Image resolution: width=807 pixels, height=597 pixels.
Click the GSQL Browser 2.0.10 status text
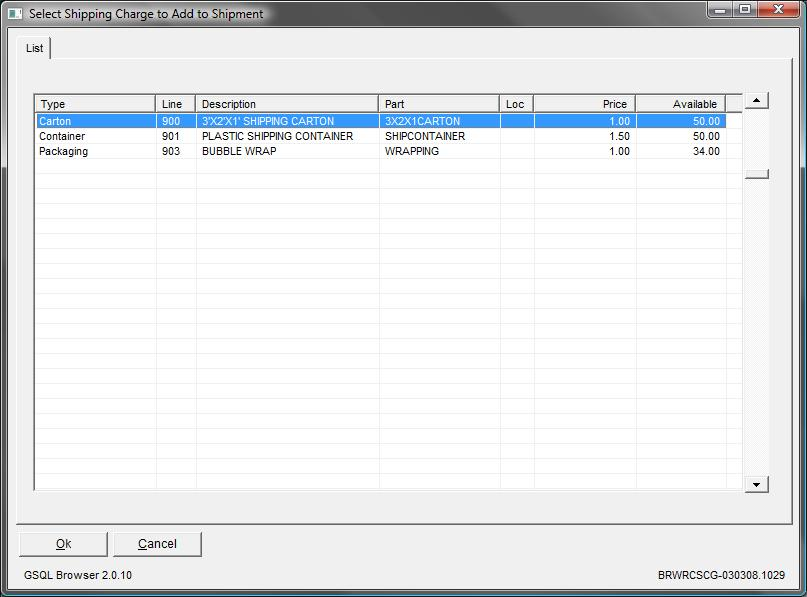[x=78, y=575]
